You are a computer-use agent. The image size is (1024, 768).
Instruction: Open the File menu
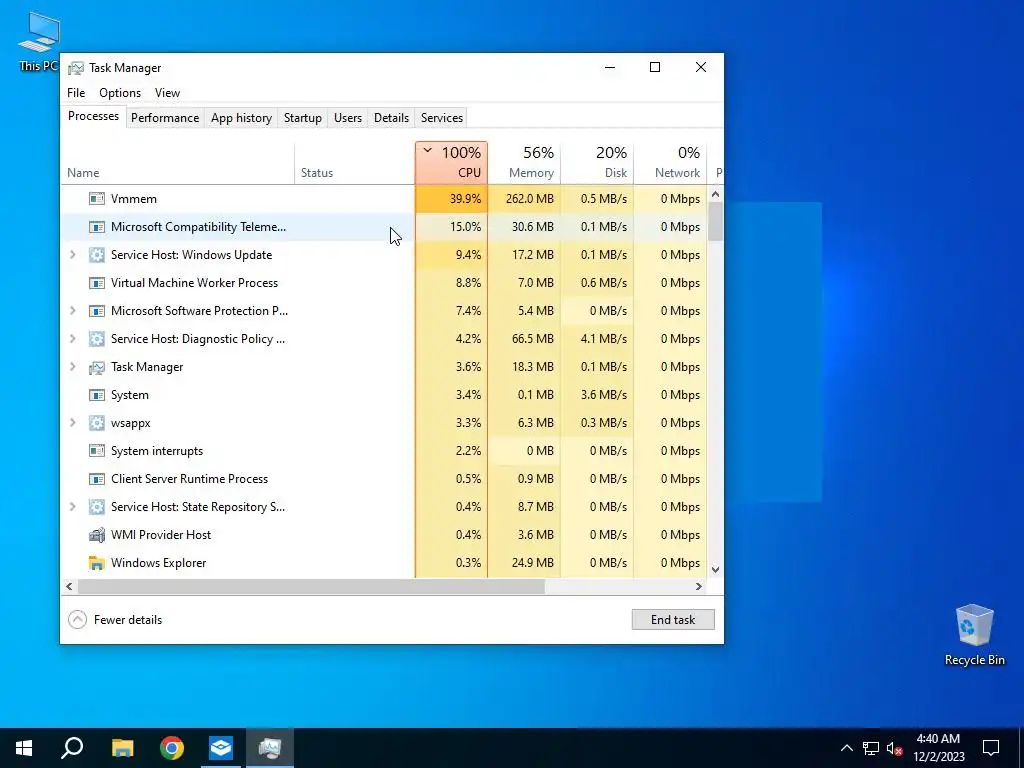(76, 93)
